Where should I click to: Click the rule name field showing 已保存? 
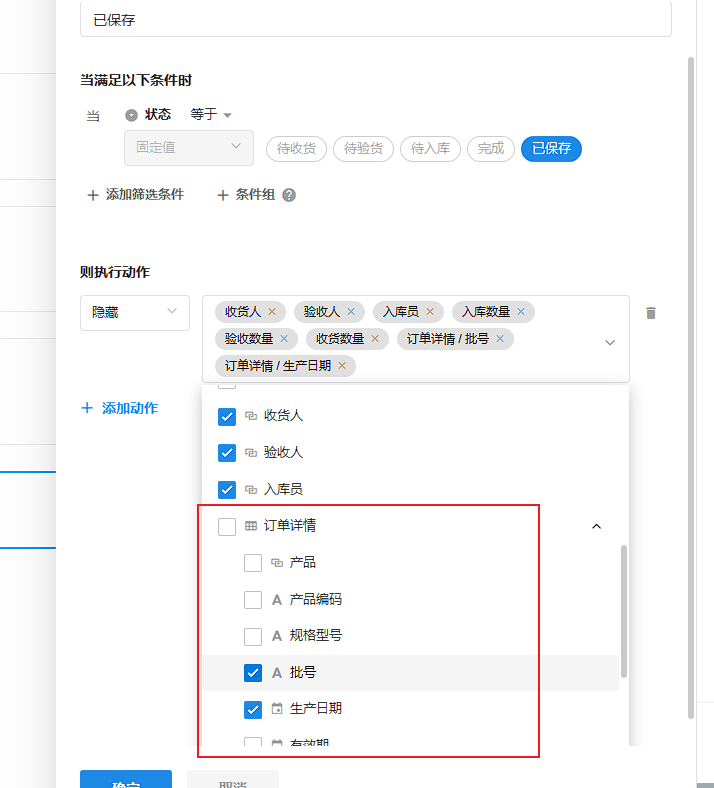[375, 19]
